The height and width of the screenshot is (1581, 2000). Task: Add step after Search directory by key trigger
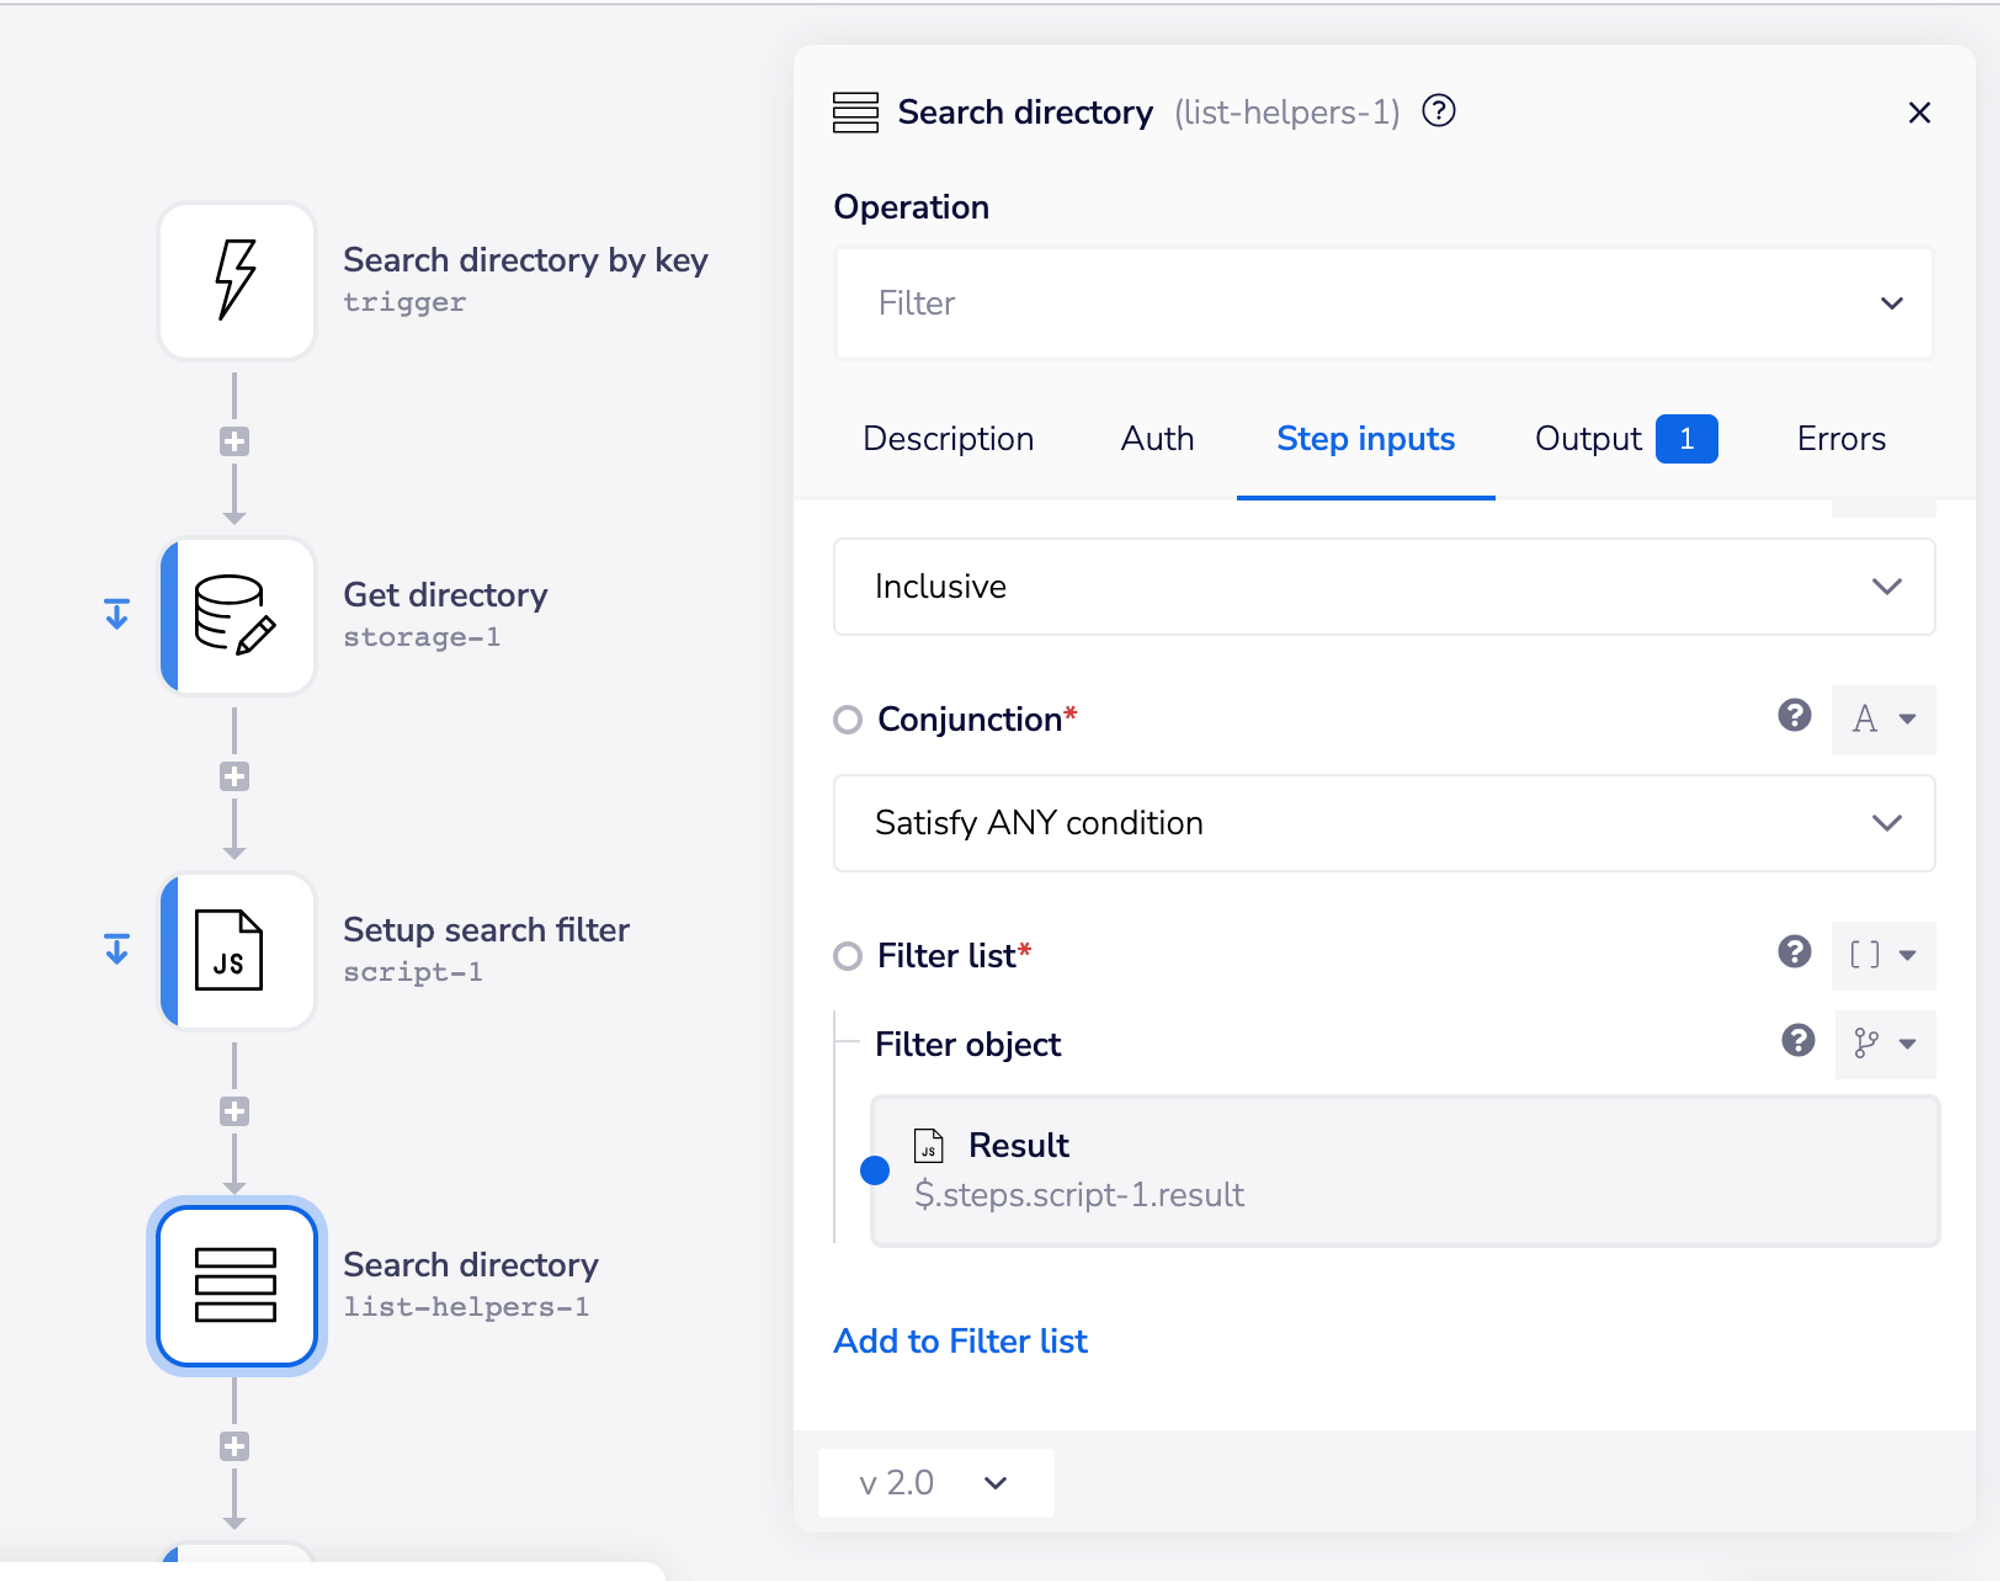tap(234, 442)
